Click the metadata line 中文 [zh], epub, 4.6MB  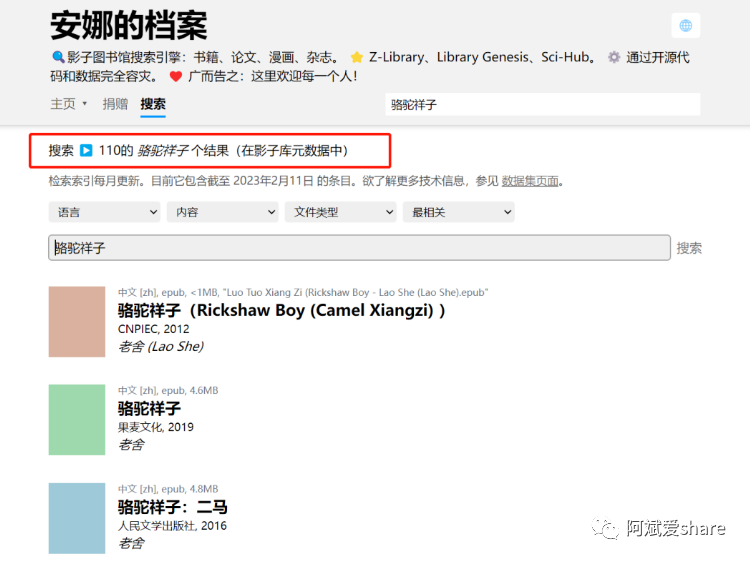[168, 390]
